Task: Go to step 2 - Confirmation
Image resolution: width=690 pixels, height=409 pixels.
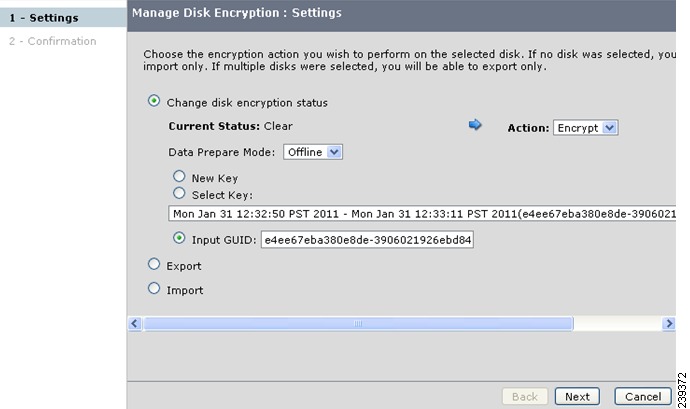Action: 53,41
